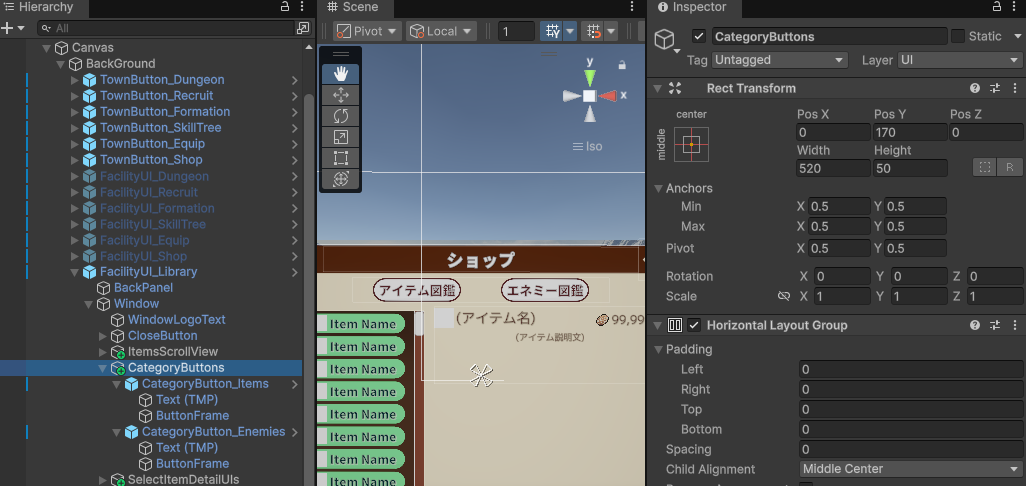Click the anchor presets box in Rect Transform
This screenshot has width=1026, height=486.
pyautogui.click(x=691, y=145)
